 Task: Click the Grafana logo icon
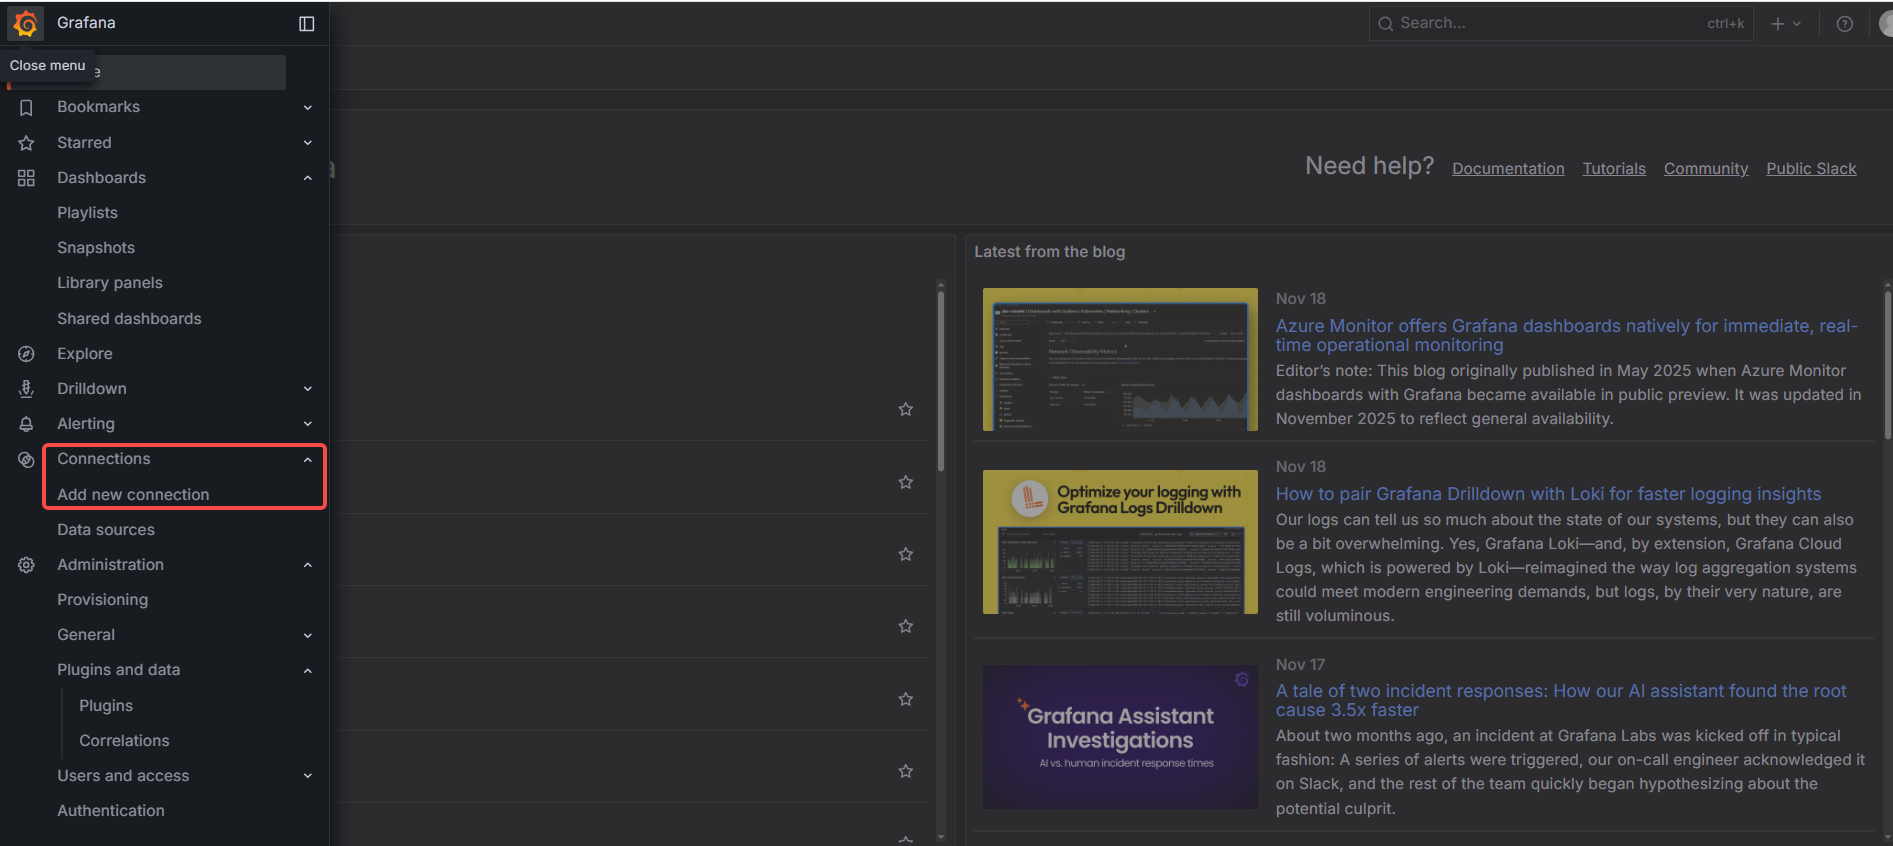point(26,23)
